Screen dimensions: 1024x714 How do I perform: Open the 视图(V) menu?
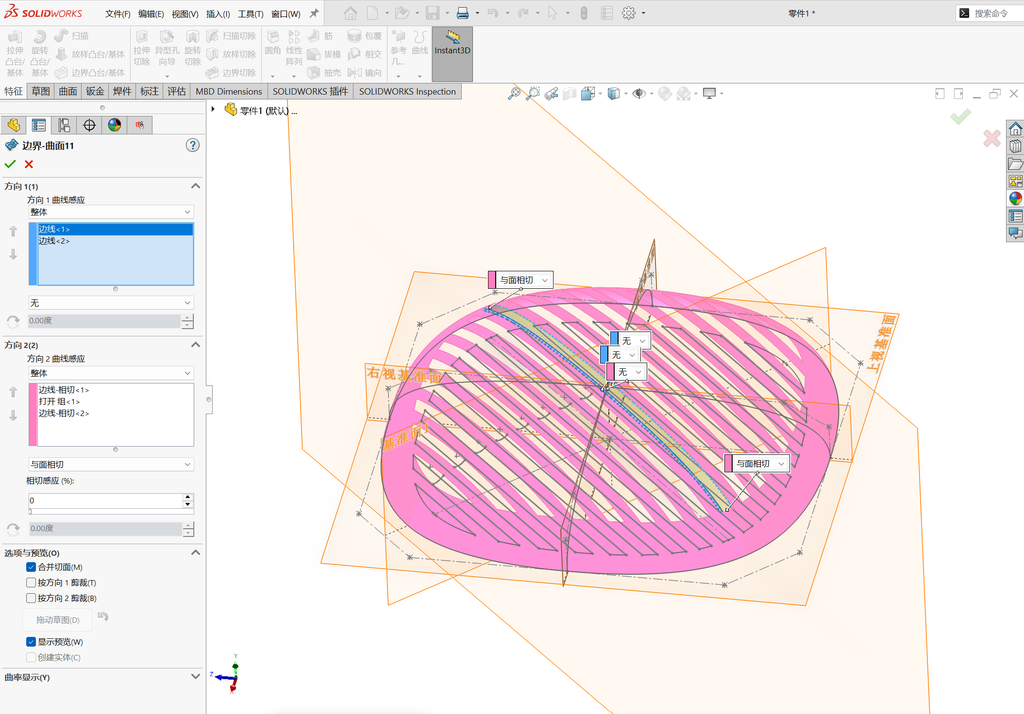pos(185,14)
